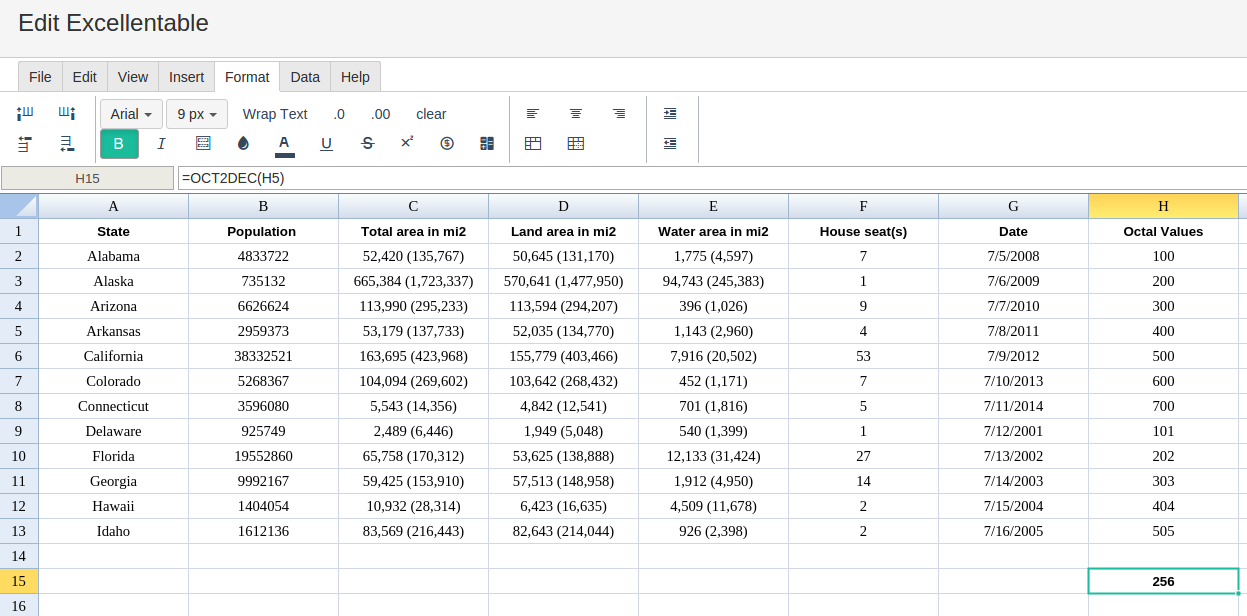Click the increase indent icon
1247x616 pixels.
coord(670,114)
